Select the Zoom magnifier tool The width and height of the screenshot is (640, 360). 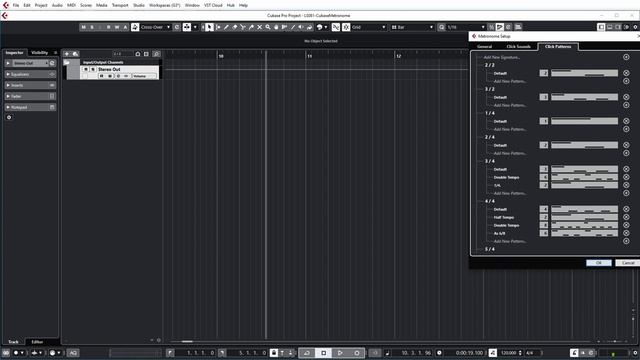268,27
